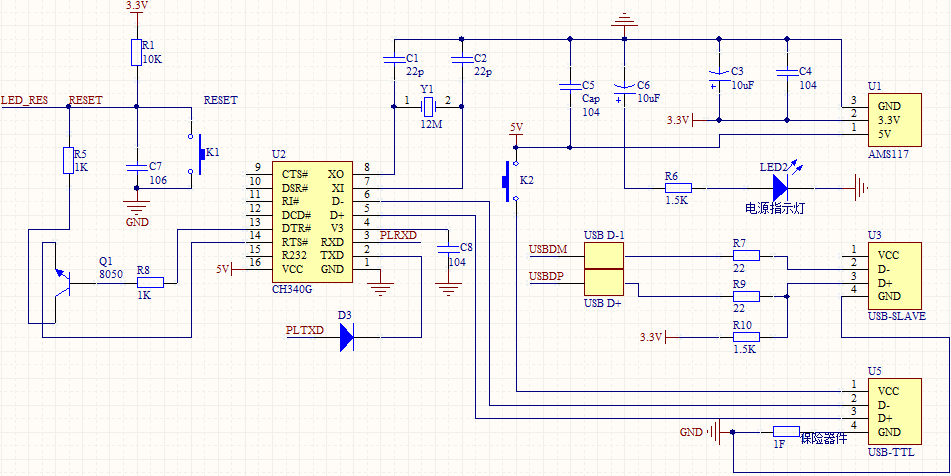Select the PLRXD net label

pos(399,235)
